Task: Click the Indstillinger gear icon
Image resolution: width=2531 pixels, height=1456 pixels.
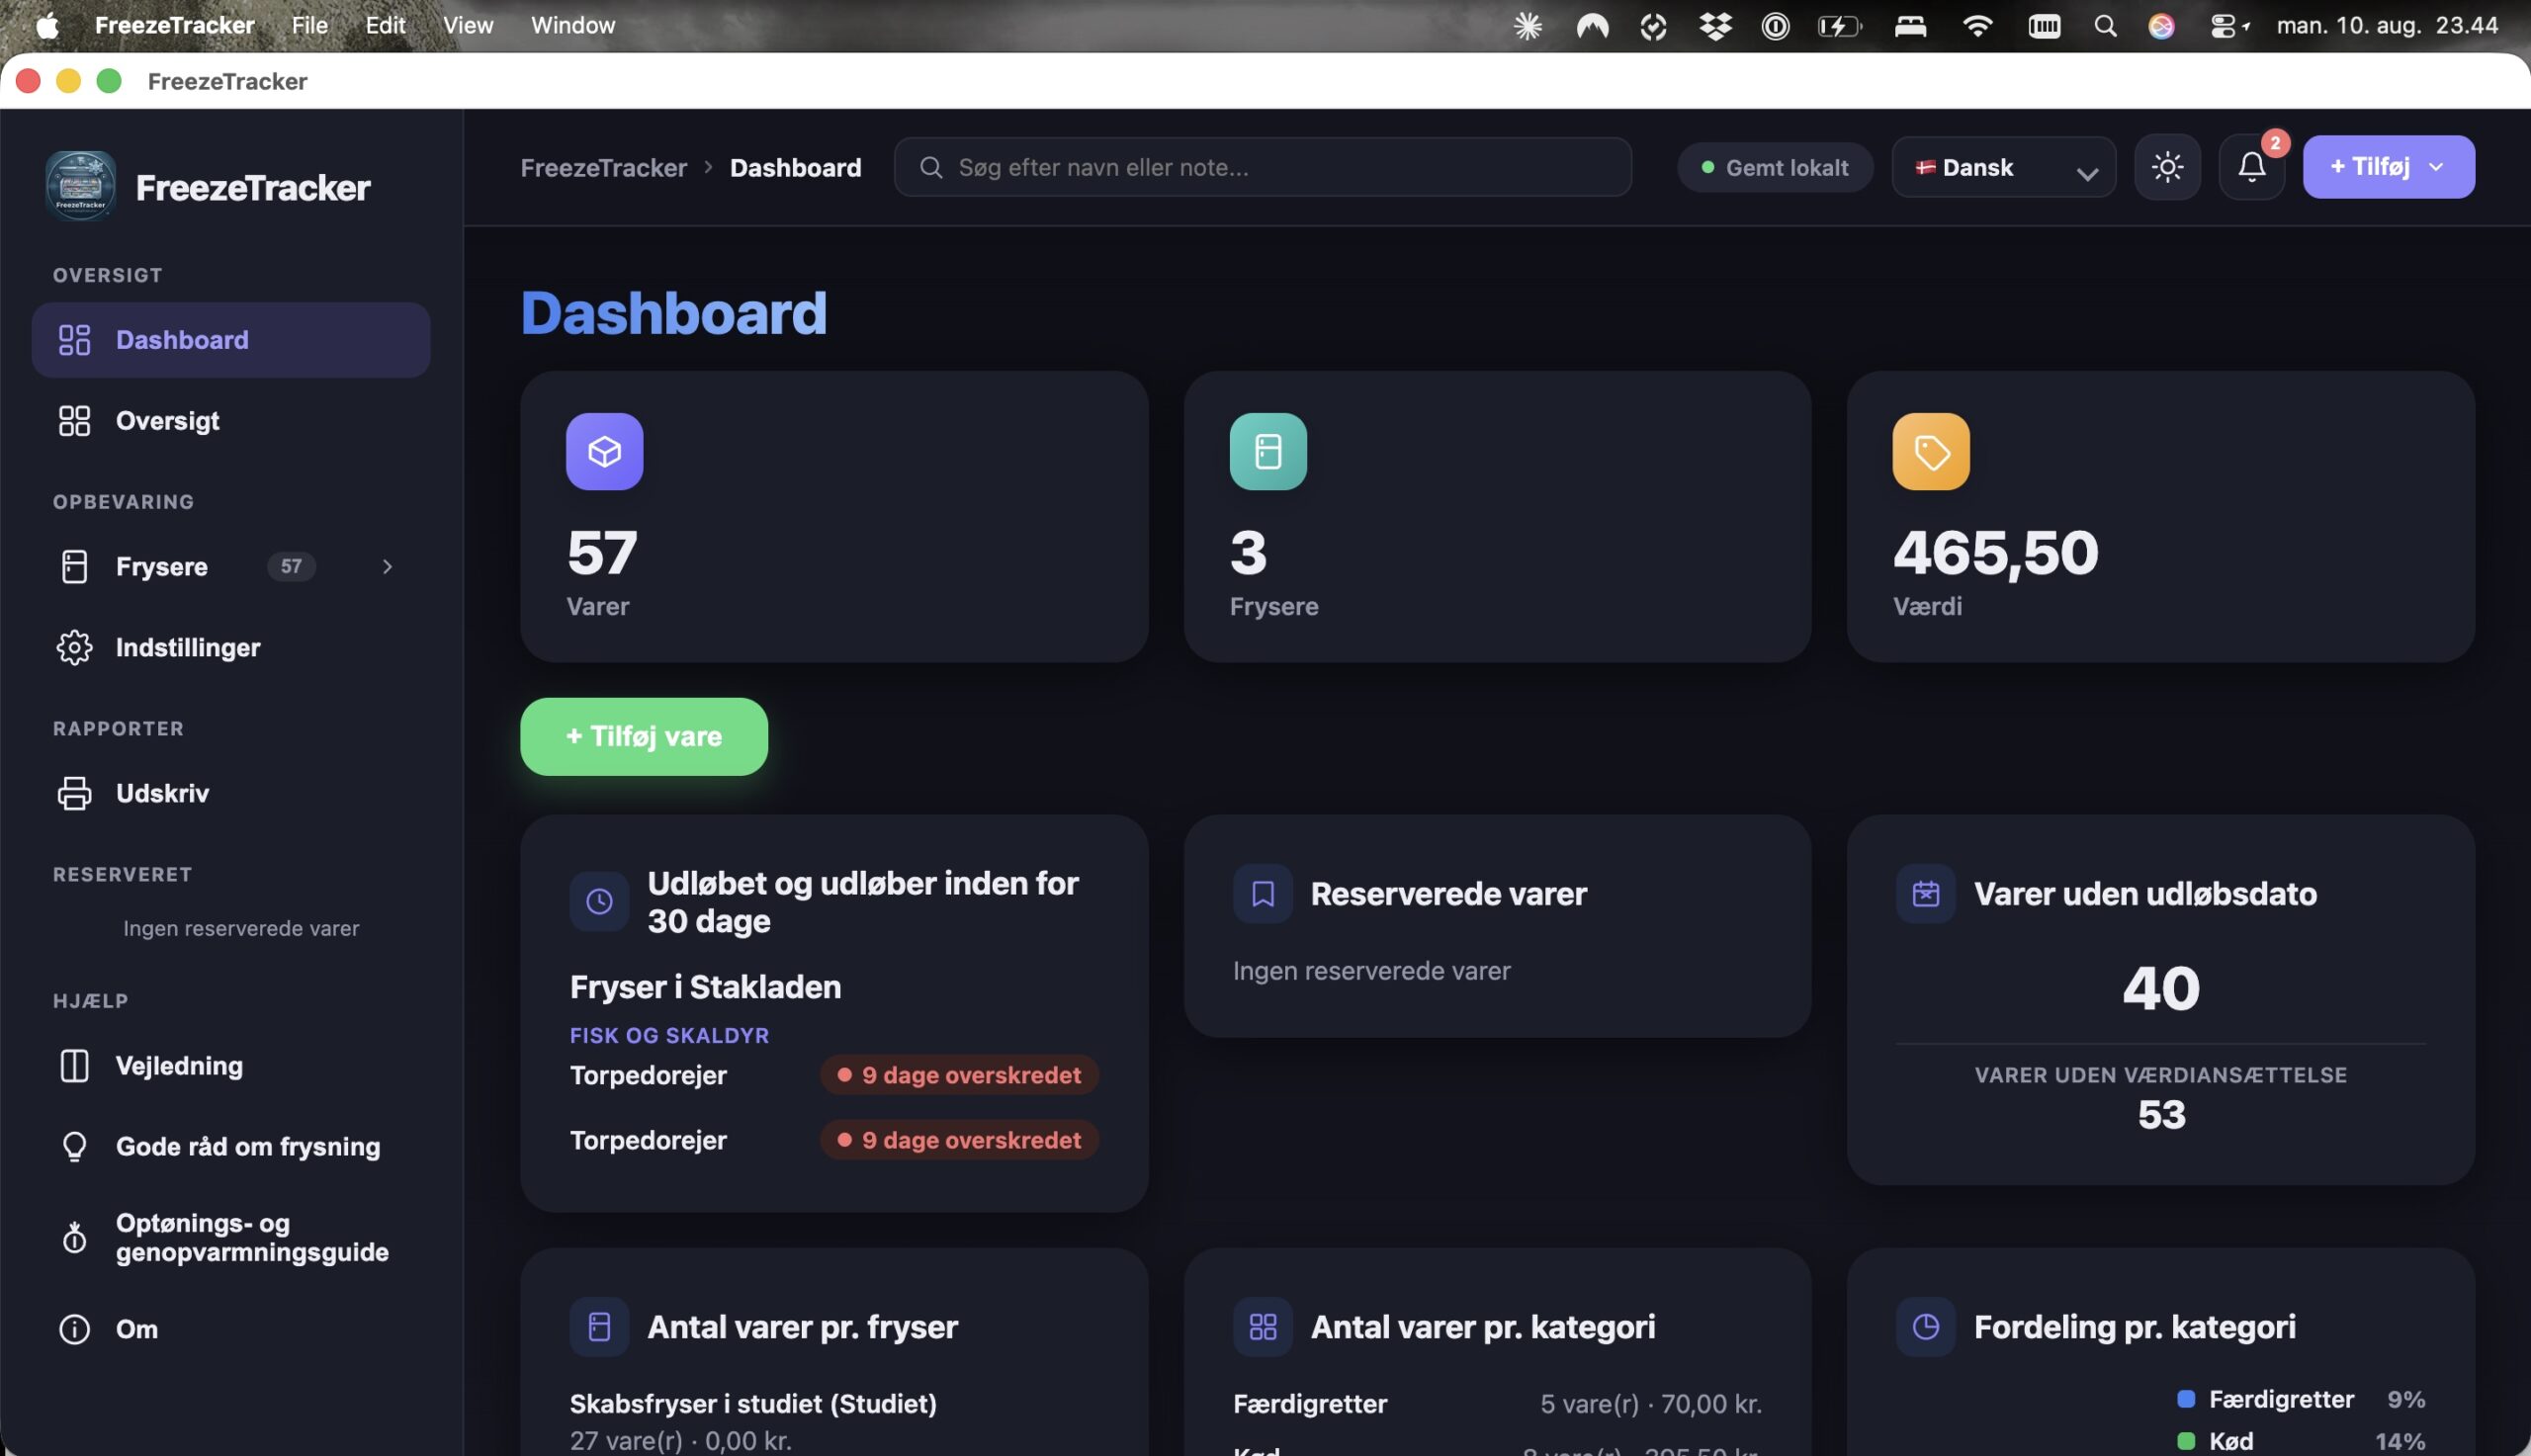Action: tap(74, 648)
